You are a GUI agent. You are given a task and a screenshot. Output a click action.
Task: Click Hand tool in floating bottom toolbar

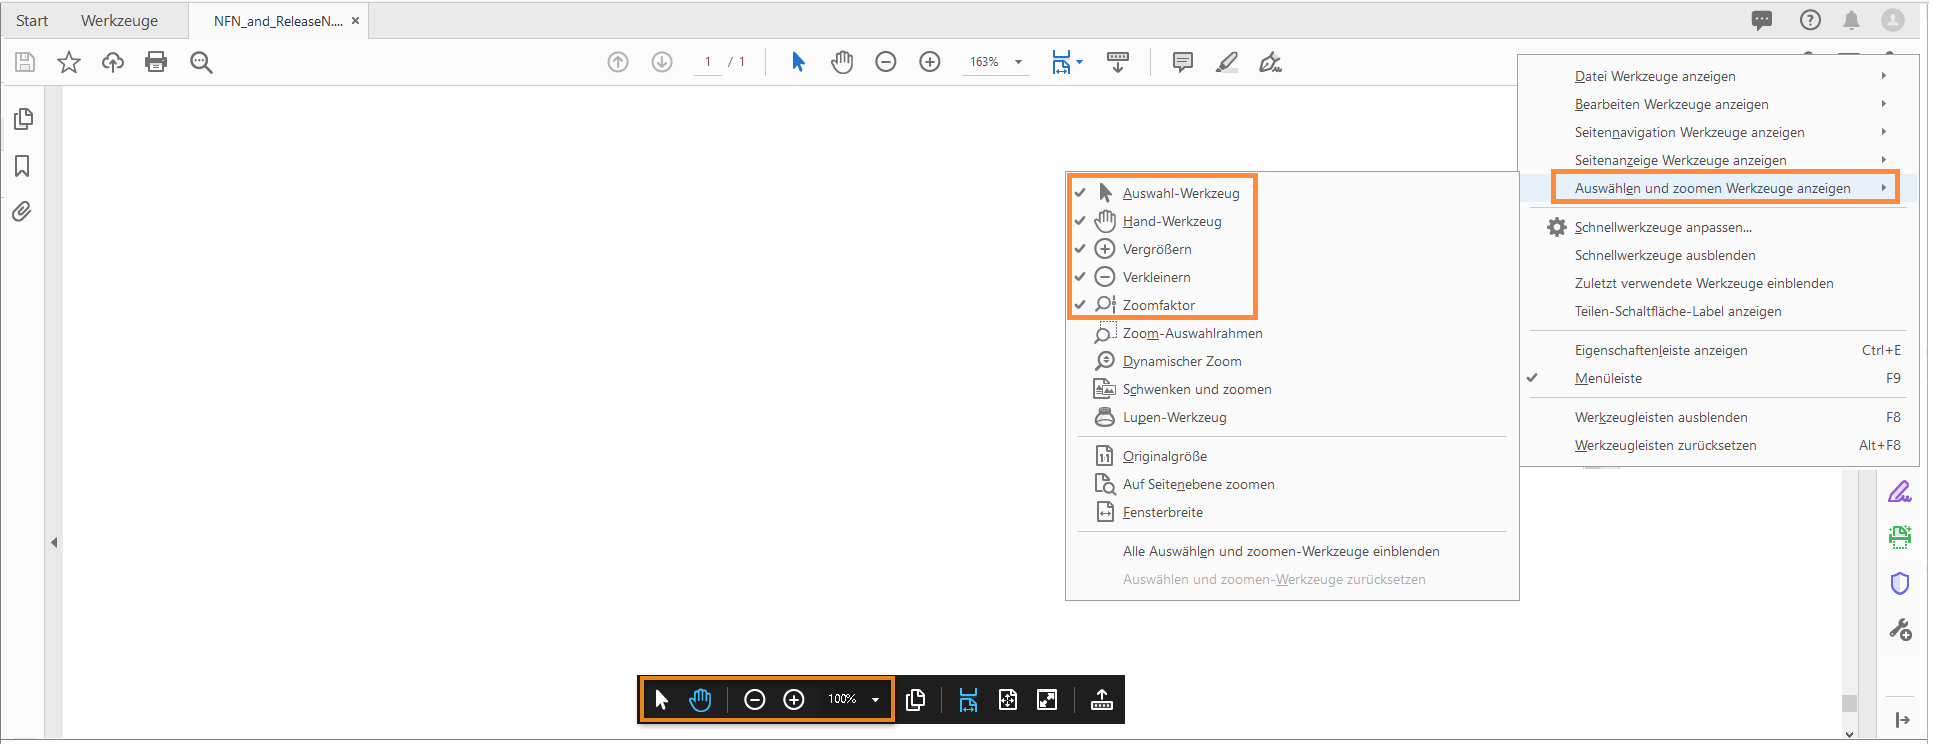[x=700, y=700]
